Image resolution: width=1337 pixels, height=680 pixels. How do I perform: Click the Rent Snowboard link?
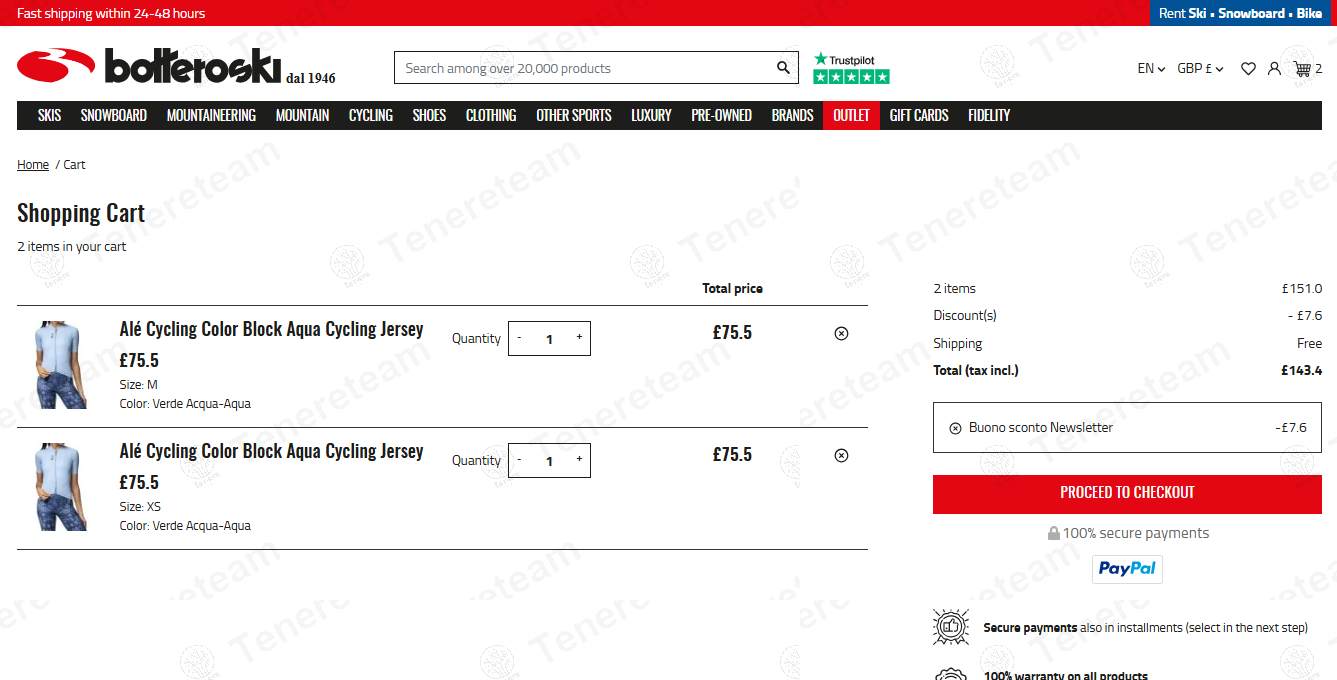coord(1251,13)
